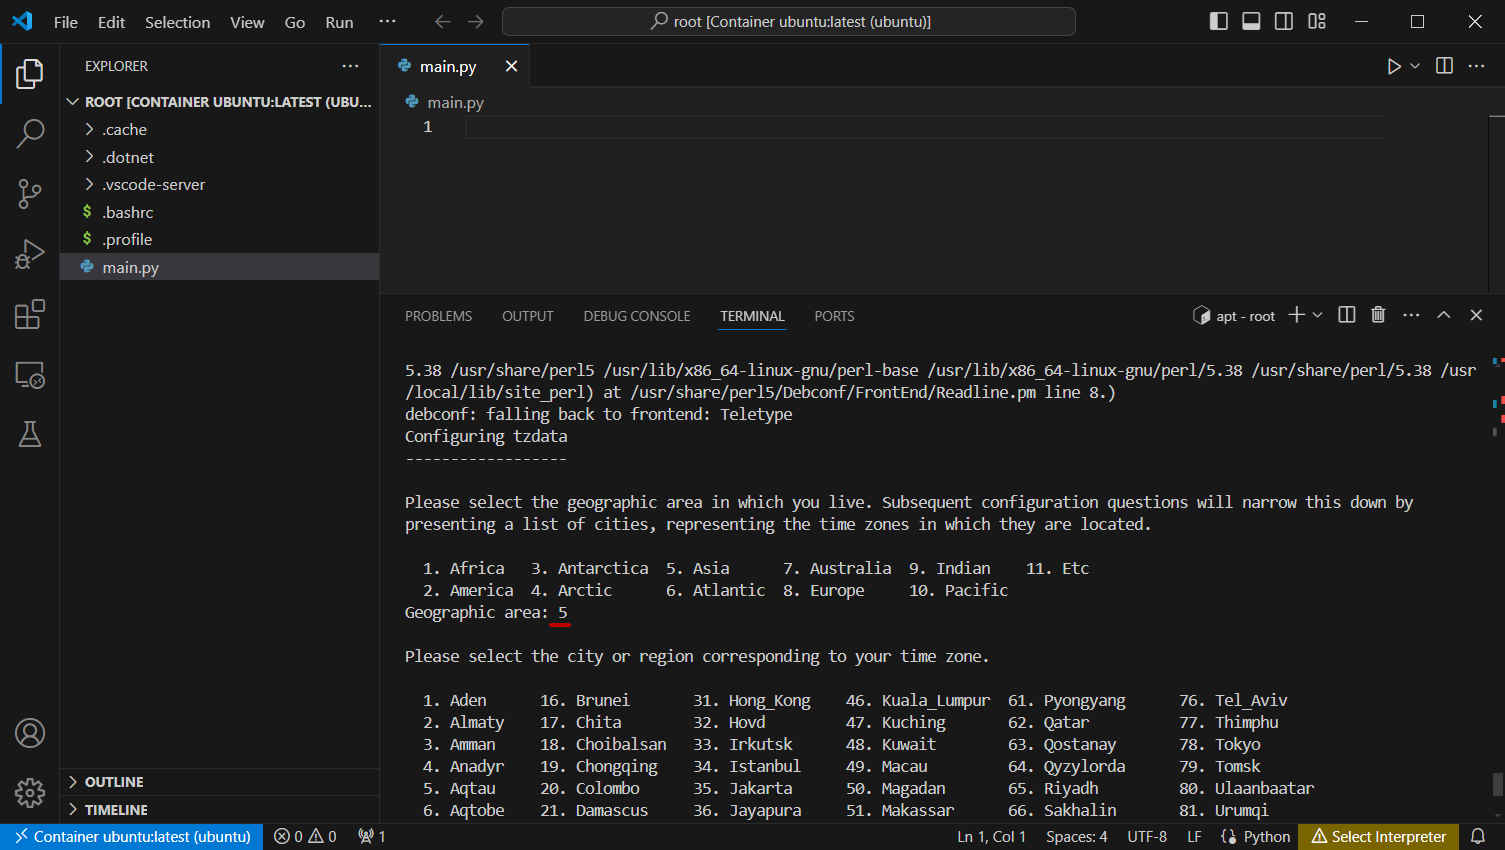Click the command center search box

click(789, 21)
